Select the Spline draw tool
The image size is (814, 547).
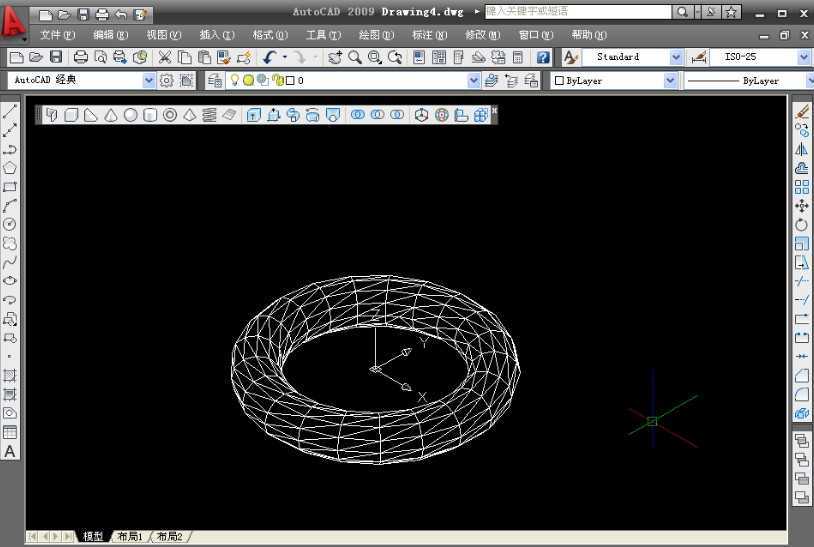[x=10, y=262]
